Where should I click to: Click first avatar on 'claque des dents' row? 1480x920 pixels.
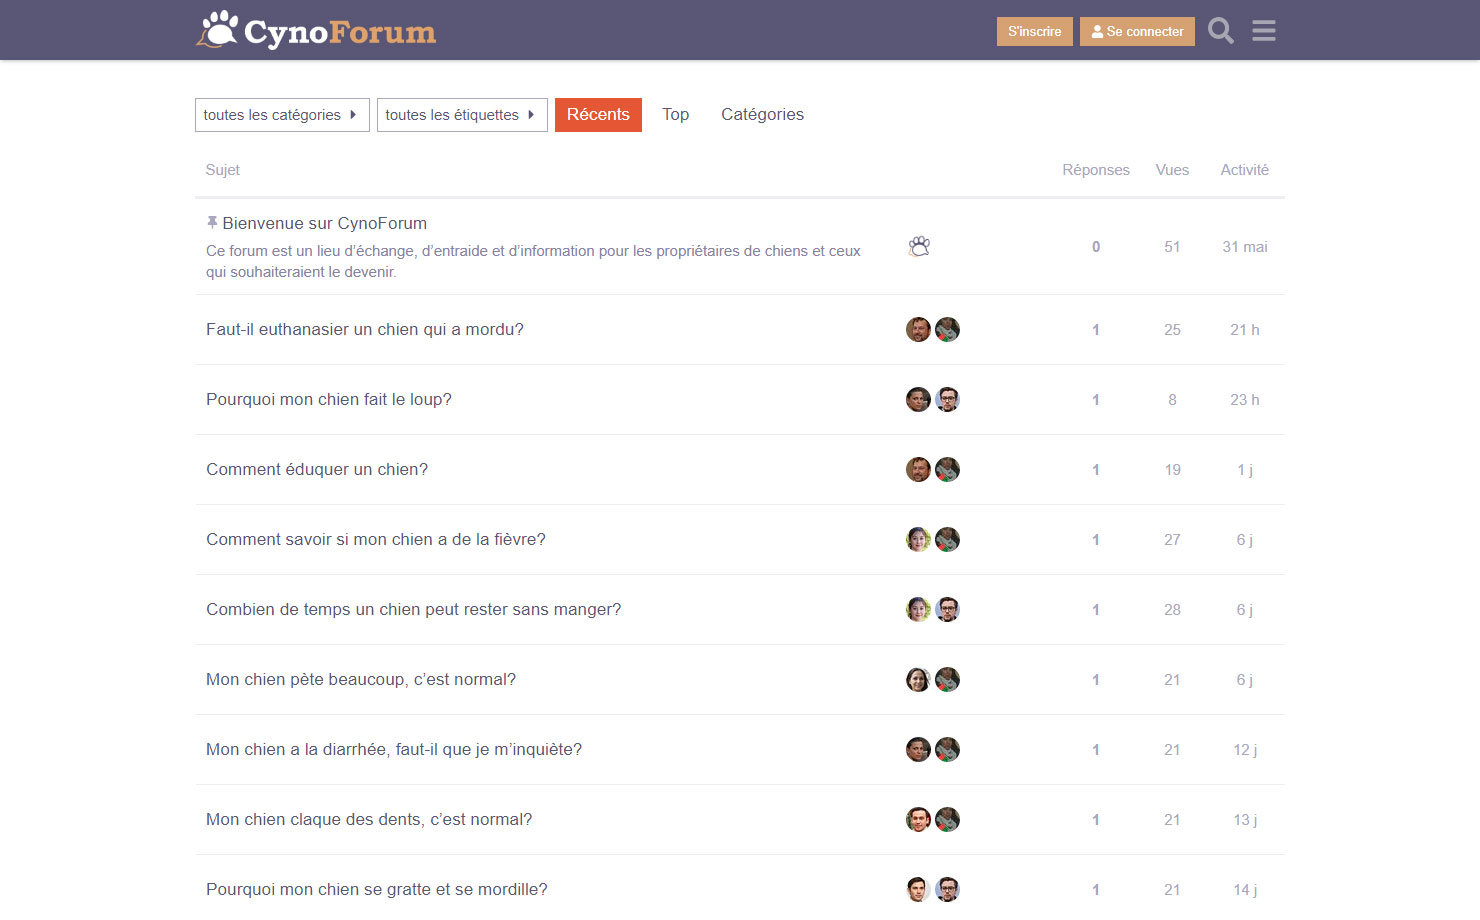[918, 819]
